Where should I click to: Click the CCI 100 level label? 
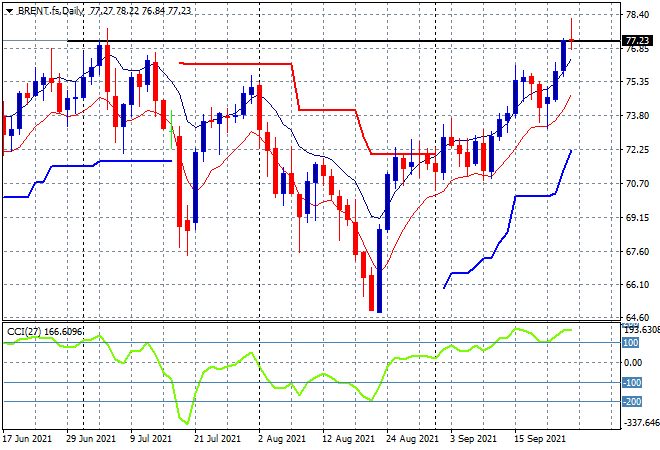pyautogui.click(x=630, y=343)
